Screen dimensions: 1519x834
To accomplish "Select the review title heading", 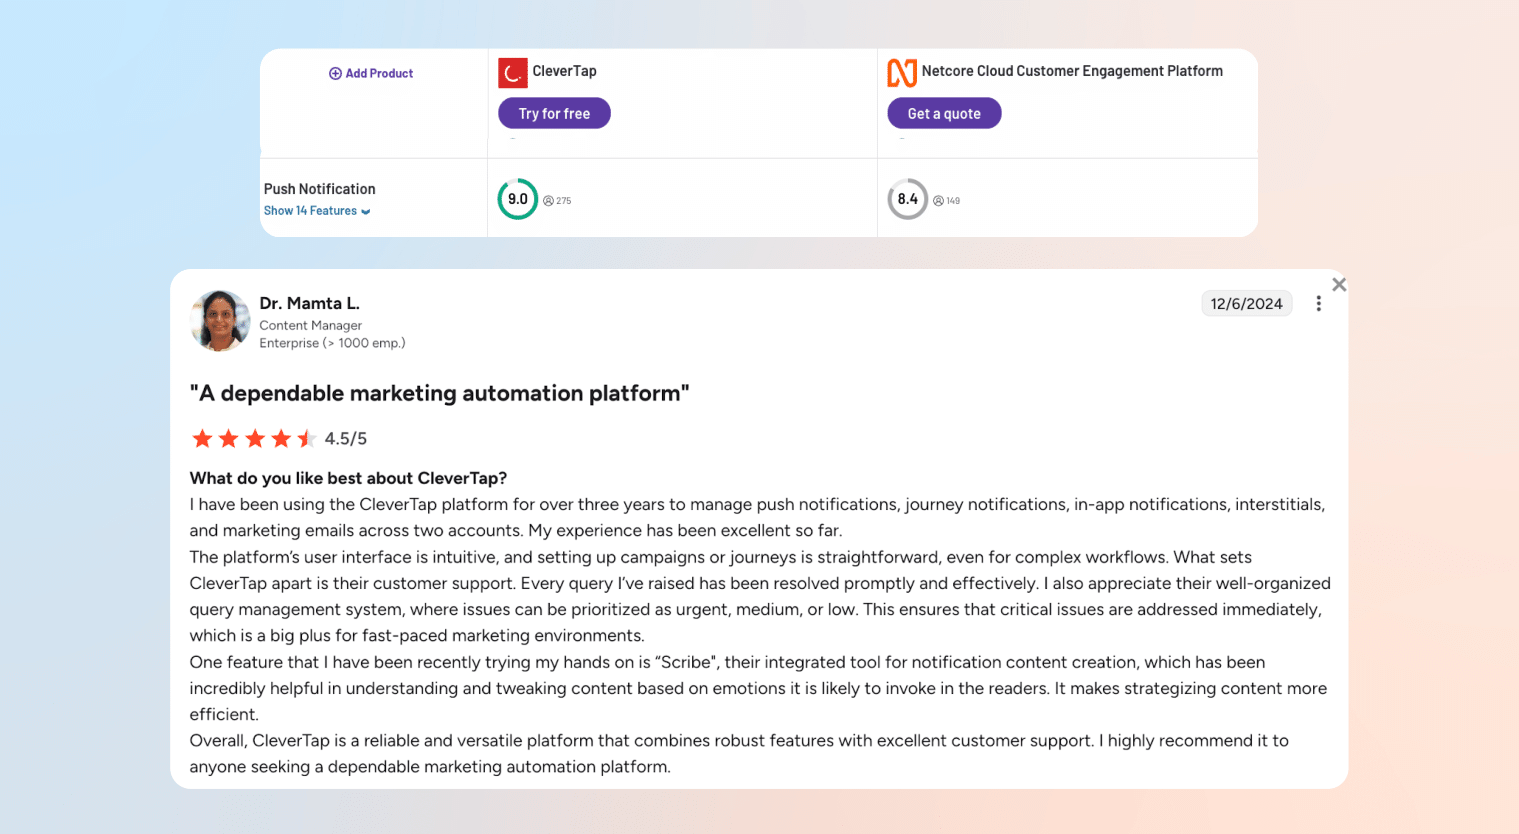I will [x=440, y=393].
